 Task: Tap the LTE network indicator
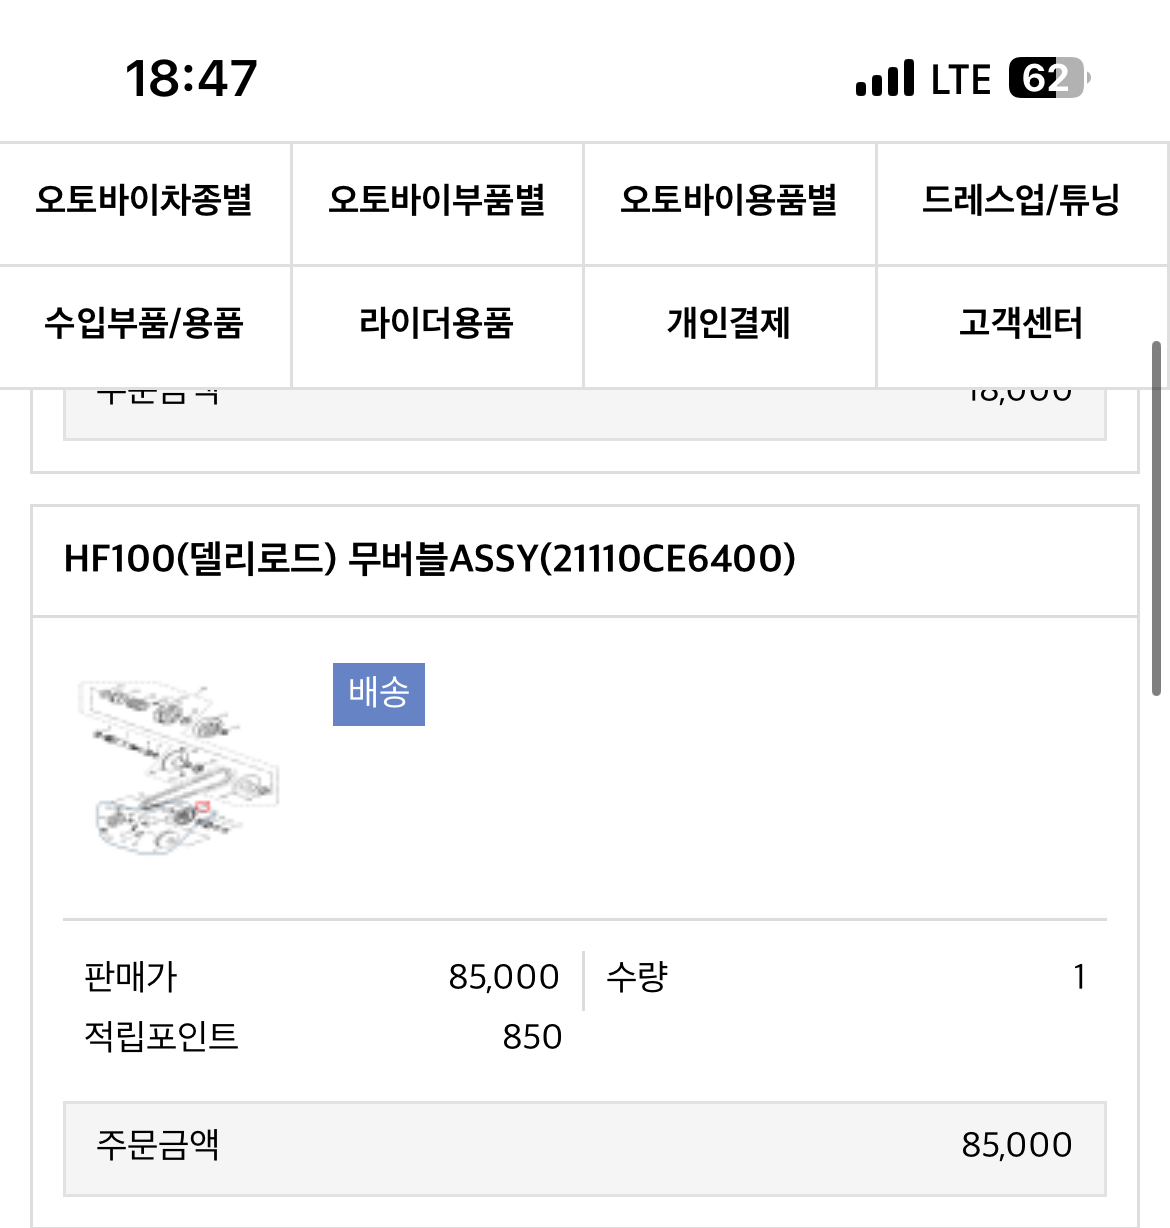click(x=961, y=79)
